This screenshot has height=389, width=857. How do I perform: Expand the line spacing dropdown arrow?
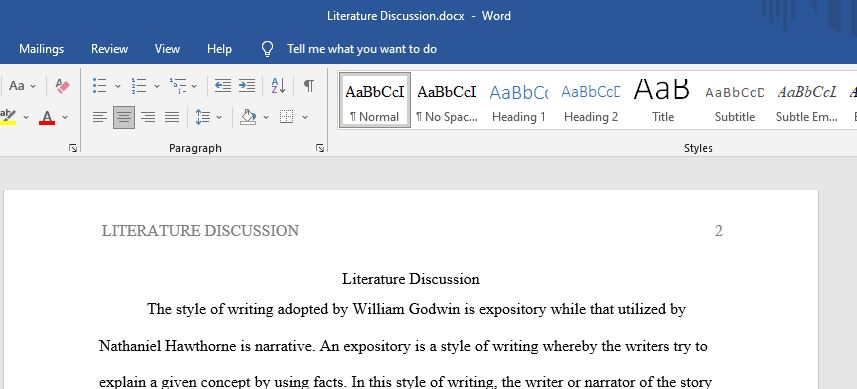pos(219,117)
